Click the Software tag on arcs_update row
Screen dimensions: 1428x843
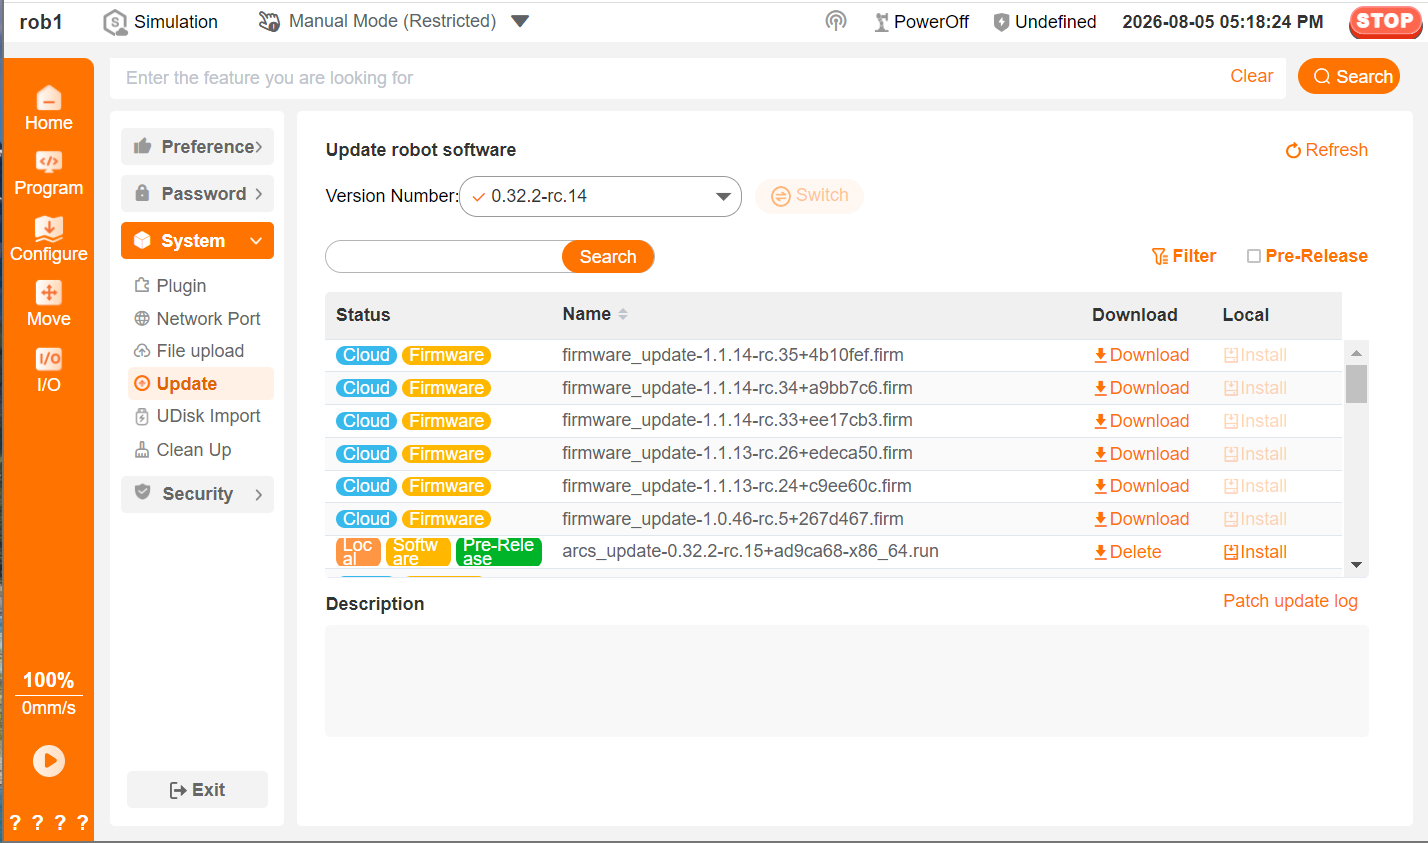coord(418,552)
